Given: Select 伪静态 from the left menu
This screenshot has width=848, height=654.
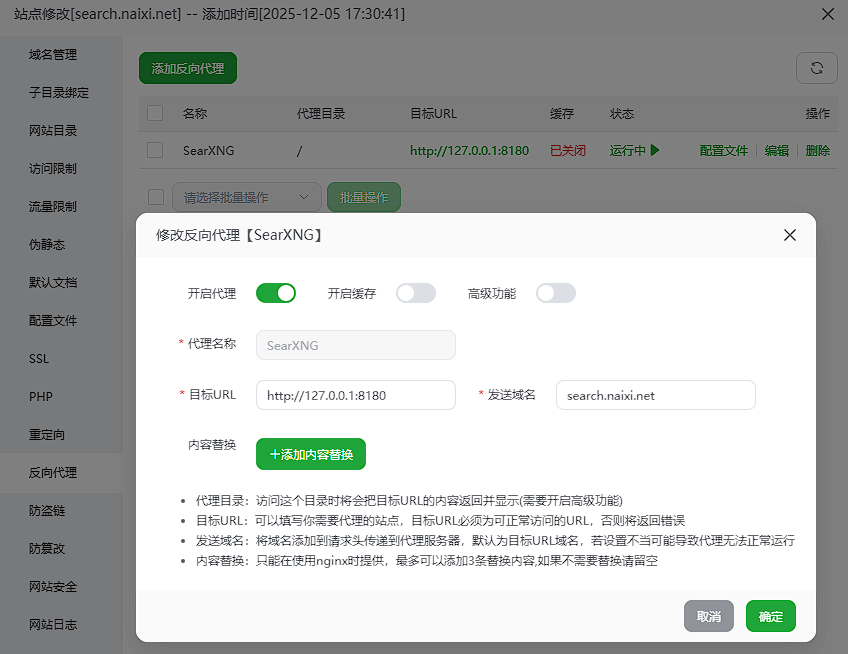Looking at the screenshot, I should (47, 244).
